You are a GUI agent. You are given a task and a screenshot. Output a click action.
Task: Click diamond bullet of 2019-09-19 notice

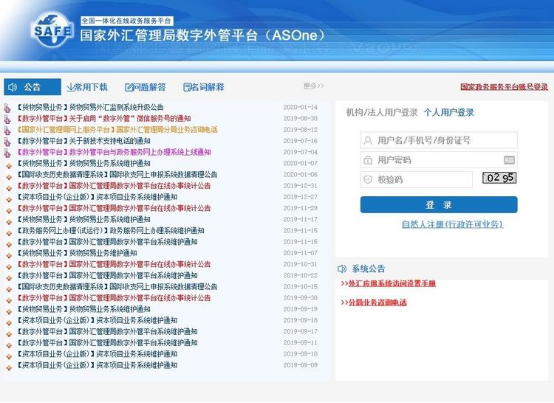pyautogui.click(x=9, y=312)
